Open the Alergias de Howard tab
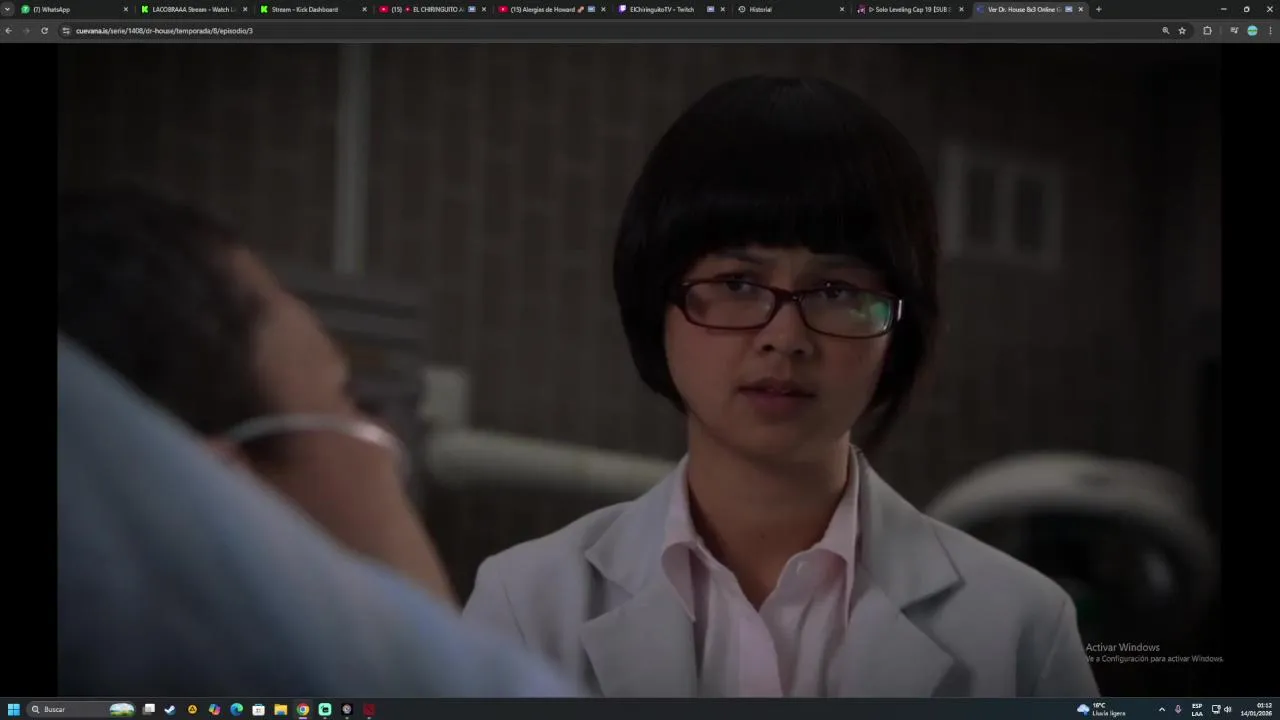This screenshot has width=1280, height=720. pyautogui.click(x=550, y=9)
